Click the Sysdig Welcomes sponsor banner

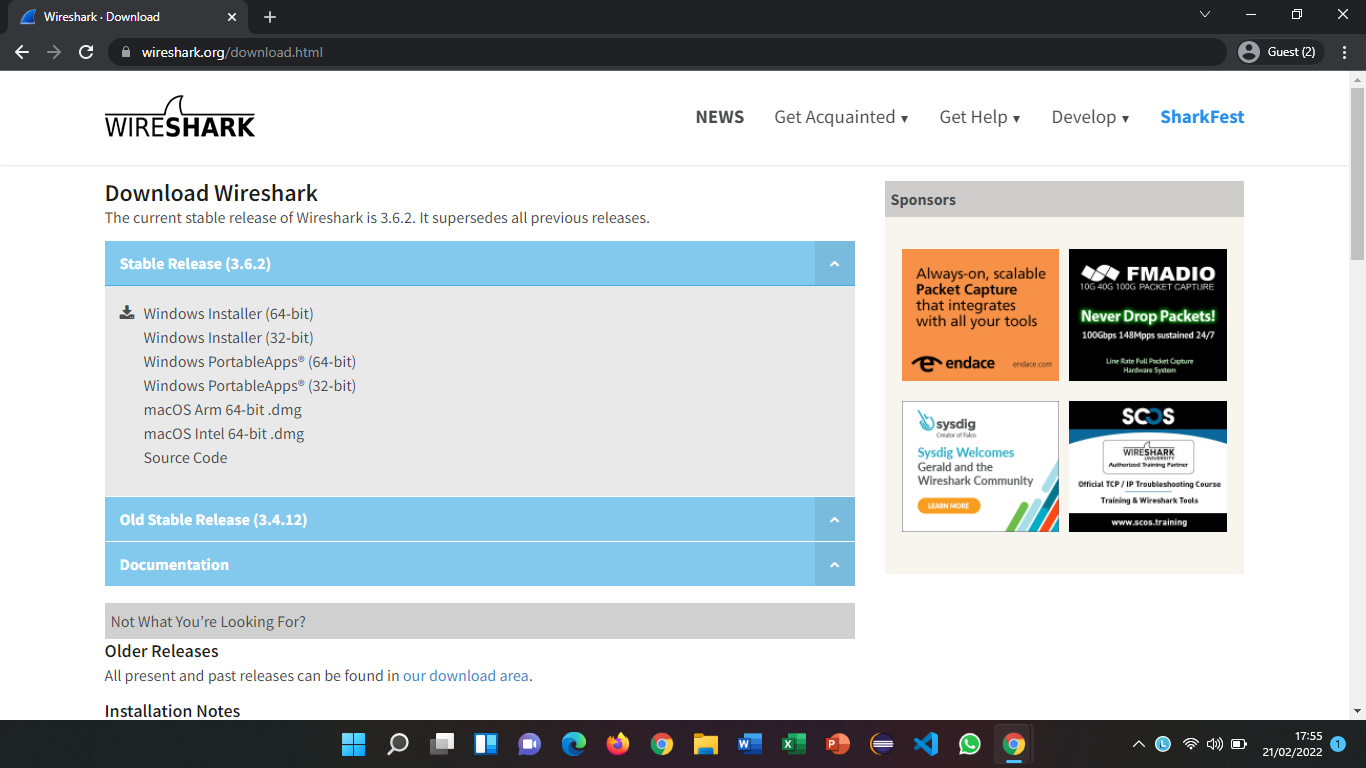click(980, 466)
